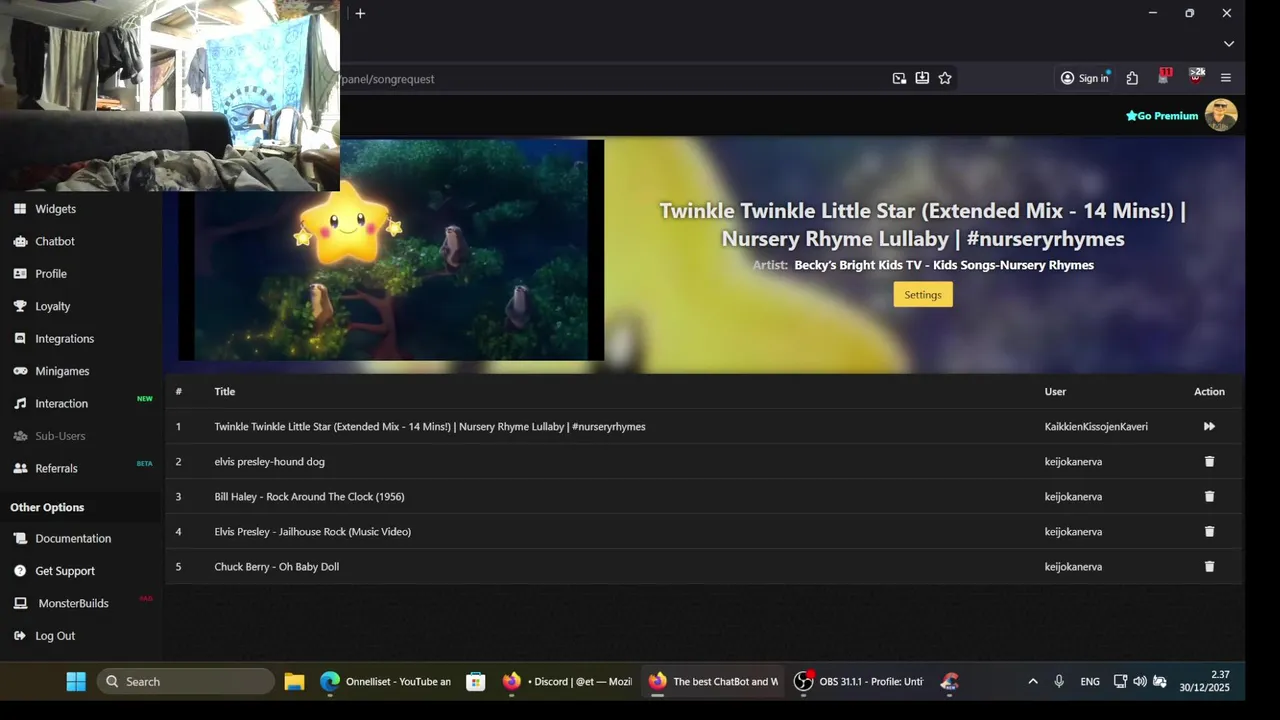Click the song video thumbnail
Screen dimensions: 1280x720
point(391,249)
